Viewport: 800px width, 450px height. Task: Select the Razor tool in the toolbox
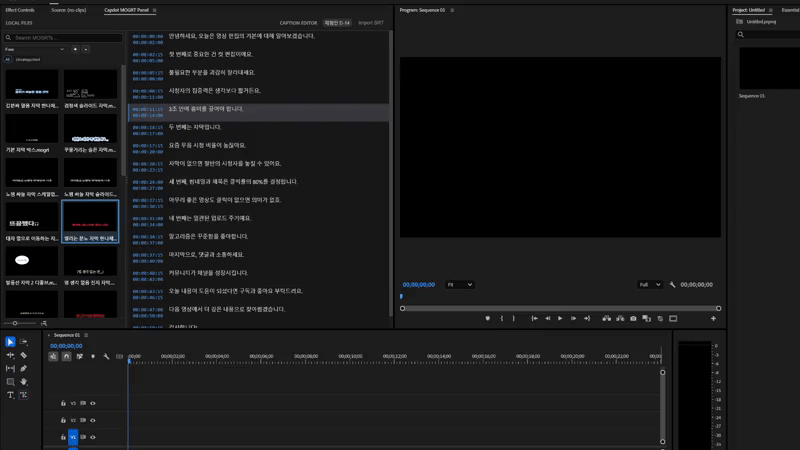coord(24,355)
